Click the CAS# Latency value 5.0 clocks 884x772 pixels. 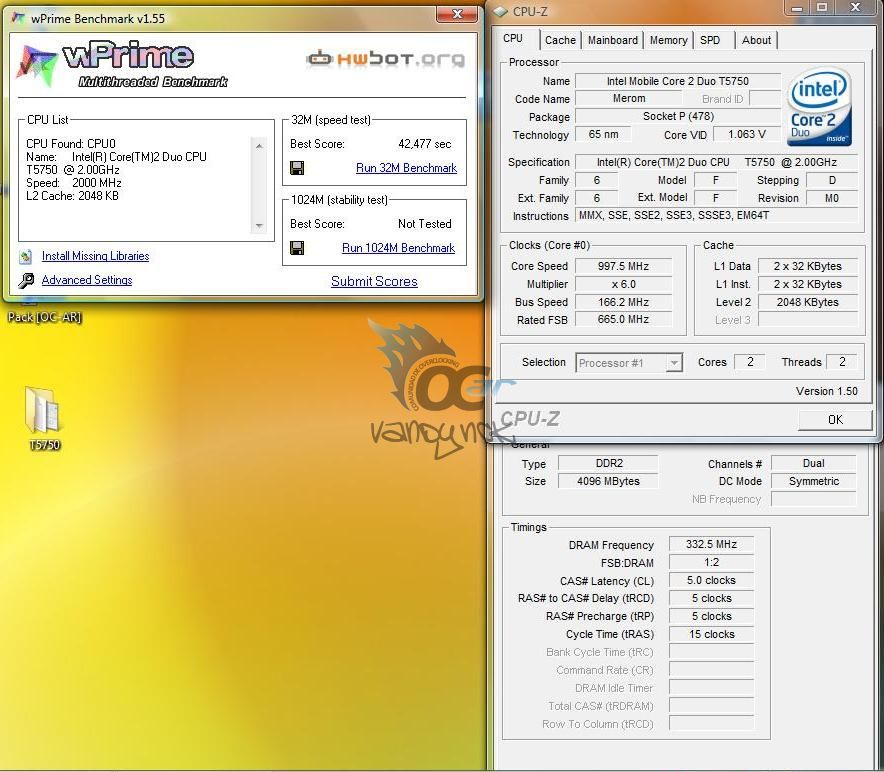[711, 581]
